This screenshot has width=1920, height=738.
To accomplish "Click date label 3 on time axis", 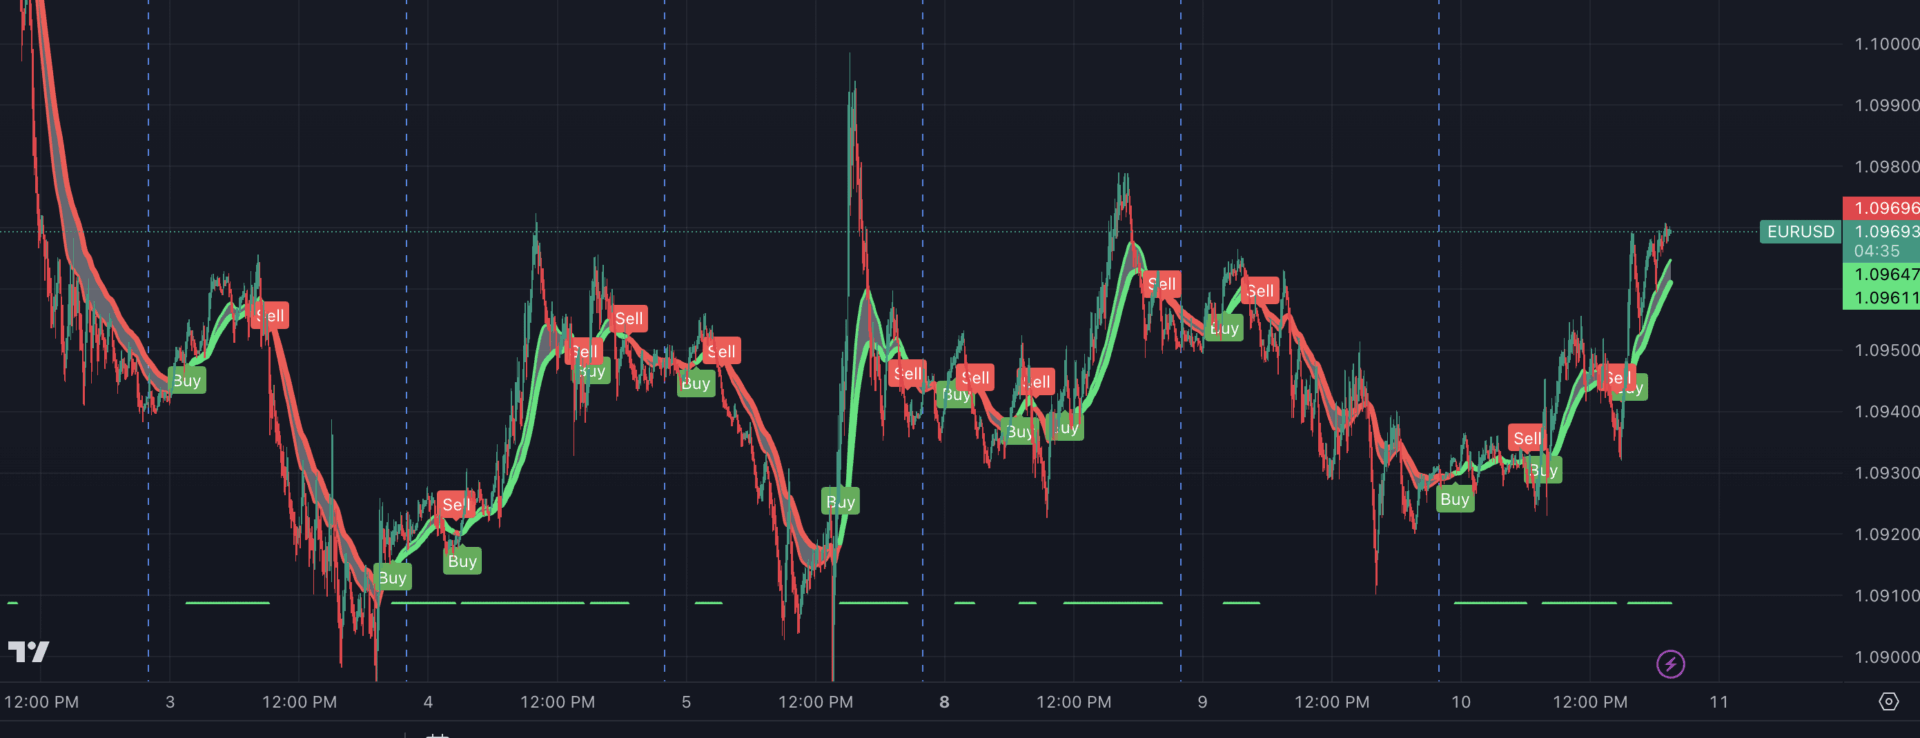I will pyautogui.click(x=170, y=702).
